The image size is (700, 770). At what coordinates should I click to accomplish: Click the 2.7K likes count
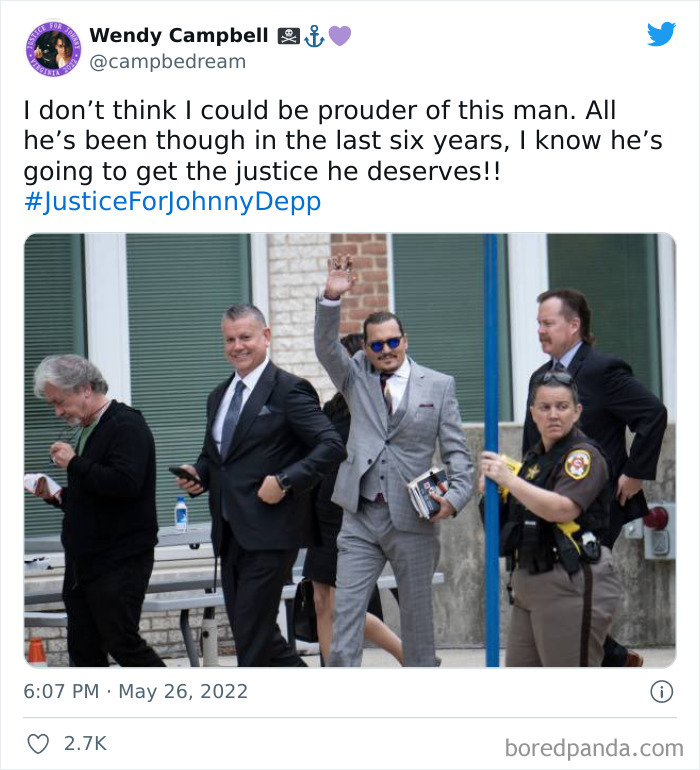coord(85,743)
